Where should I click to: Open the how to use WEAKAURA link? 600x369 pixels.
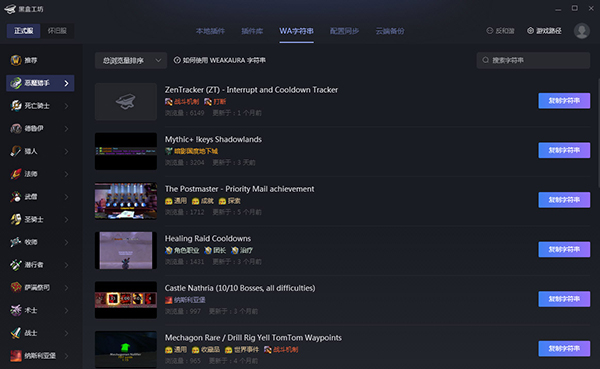pos(220,60)
